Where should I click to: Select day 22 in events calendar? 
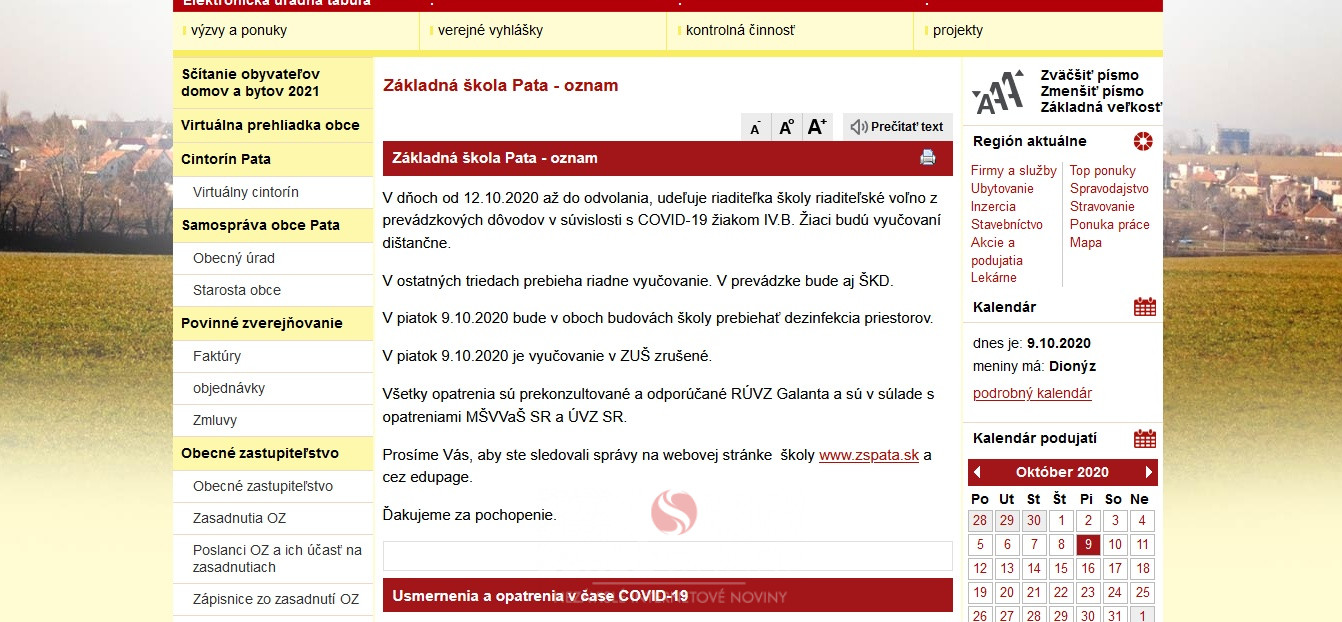coord(1061,593)
